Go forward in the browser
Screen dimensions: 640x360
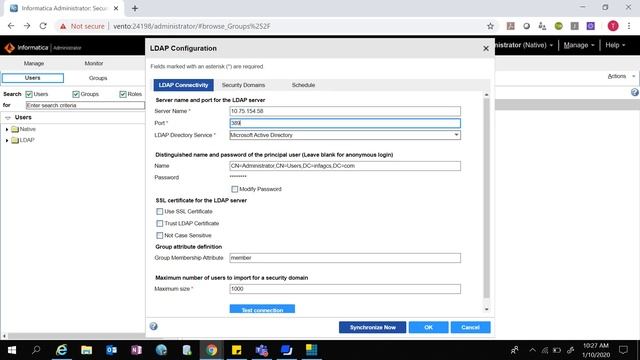[27, 26]
